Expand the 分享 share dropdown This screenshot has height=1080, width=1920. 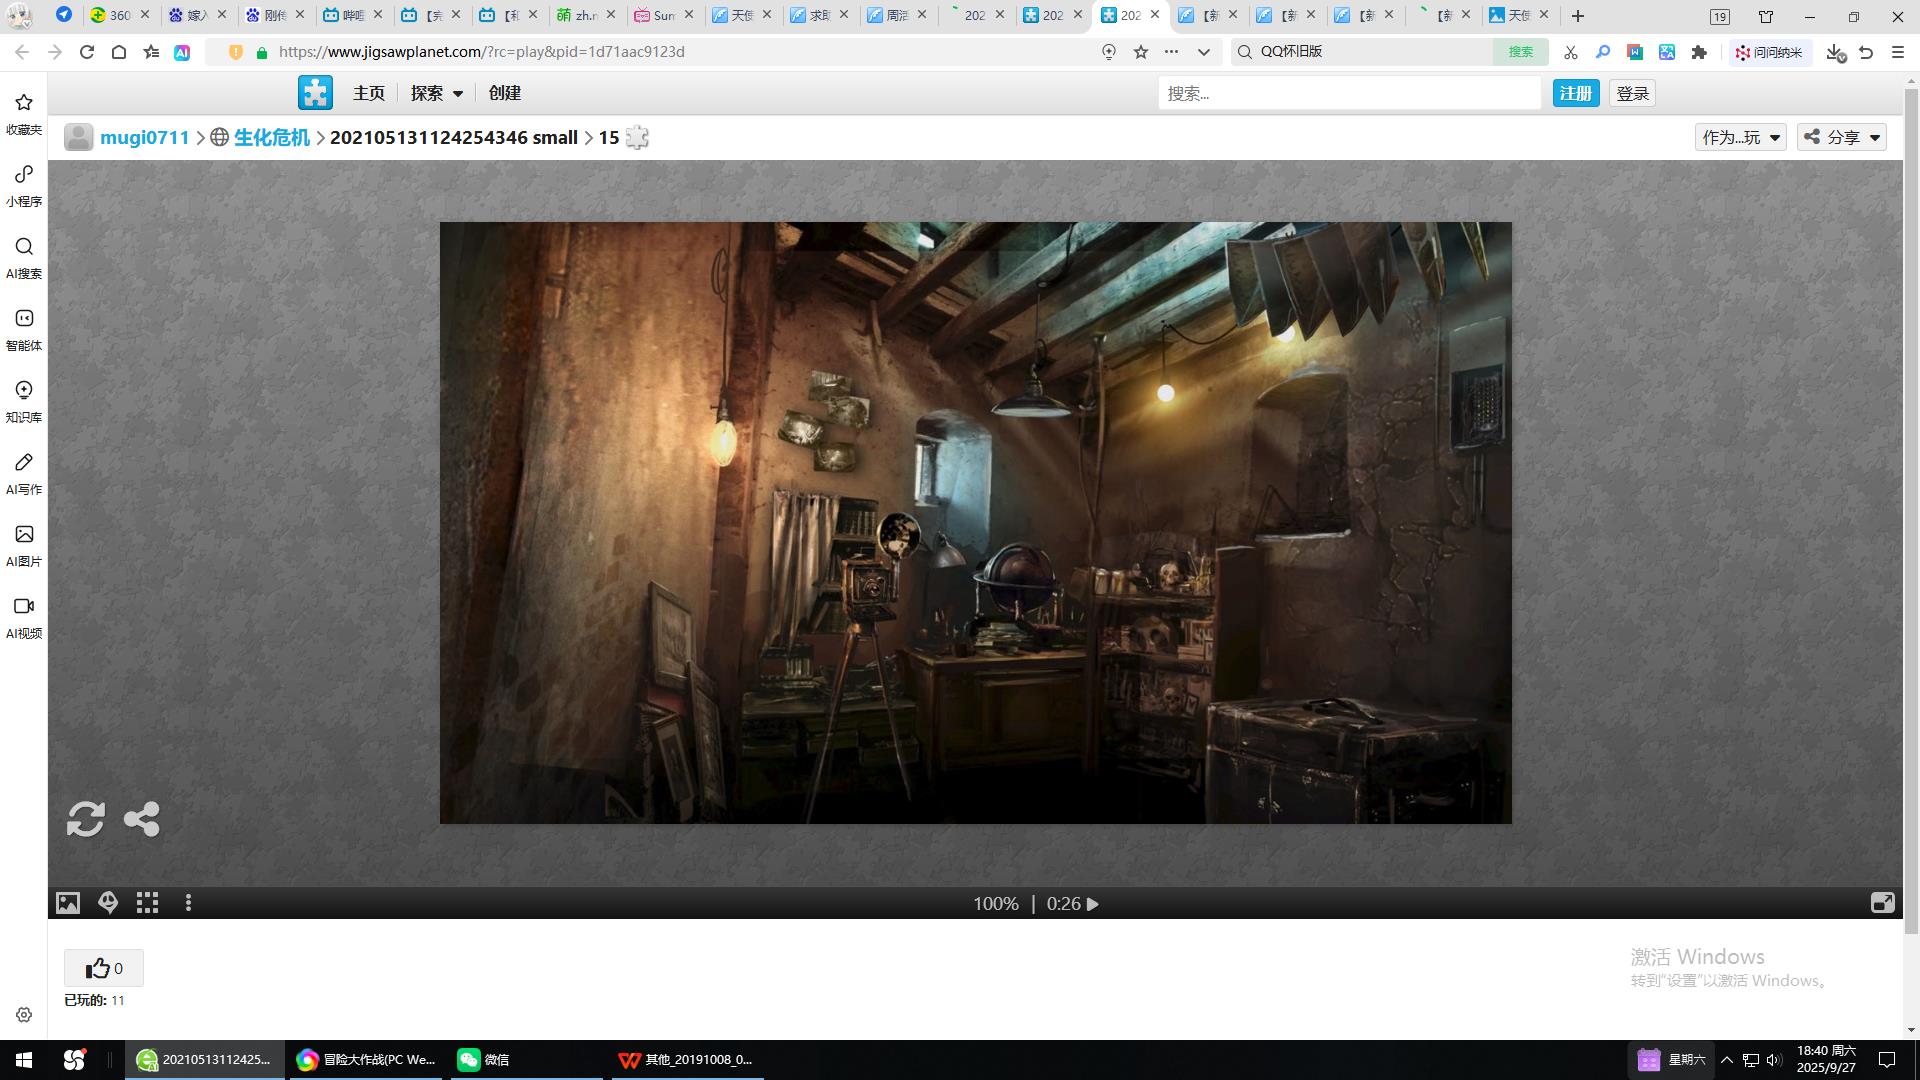tap(1842, 137)
